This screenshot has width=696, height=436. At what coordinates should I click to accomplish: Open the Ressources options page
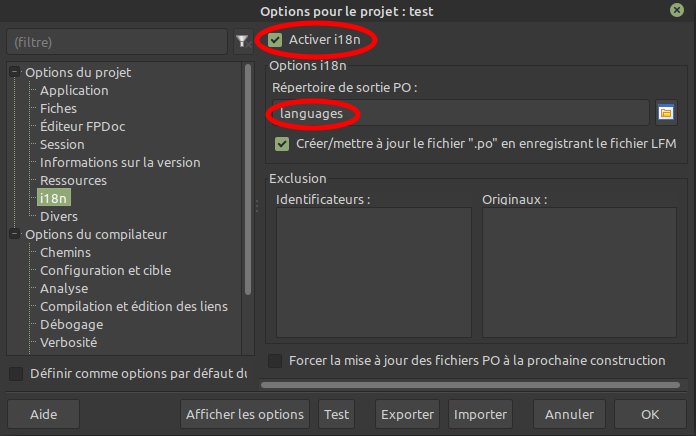click(x=73, y=180)
